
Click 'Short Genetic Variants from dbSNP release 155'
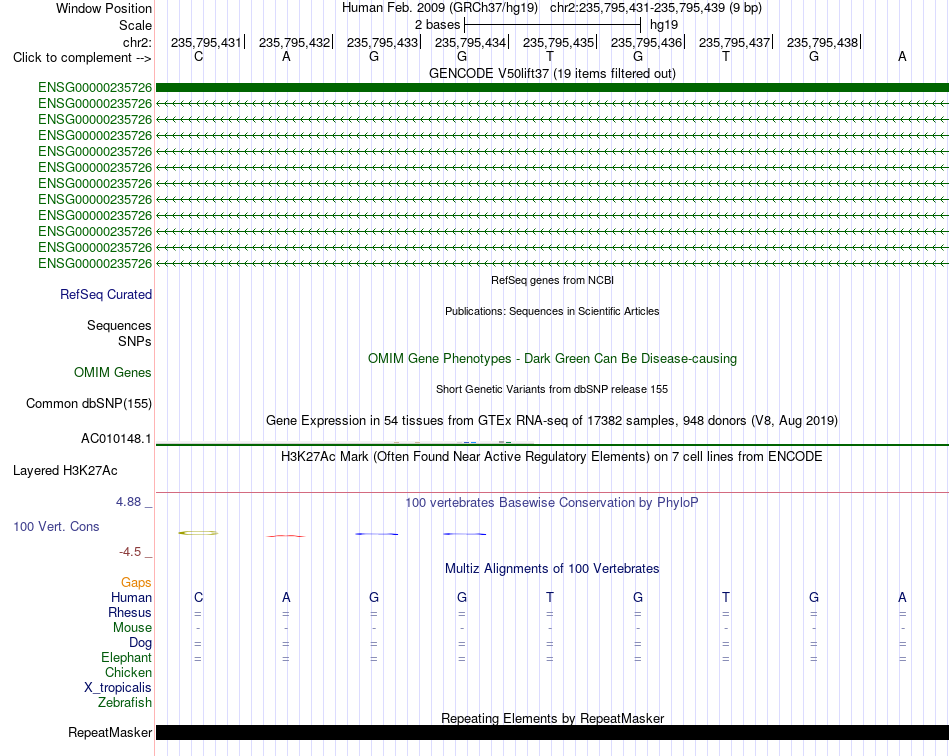pos(552,390)
